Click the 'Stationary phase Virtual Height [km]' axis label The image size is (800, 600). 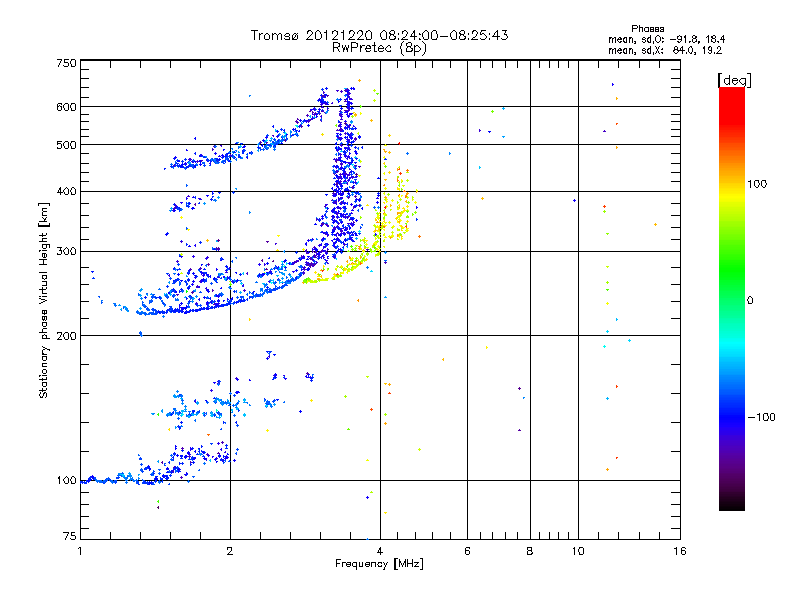point(43,300)
